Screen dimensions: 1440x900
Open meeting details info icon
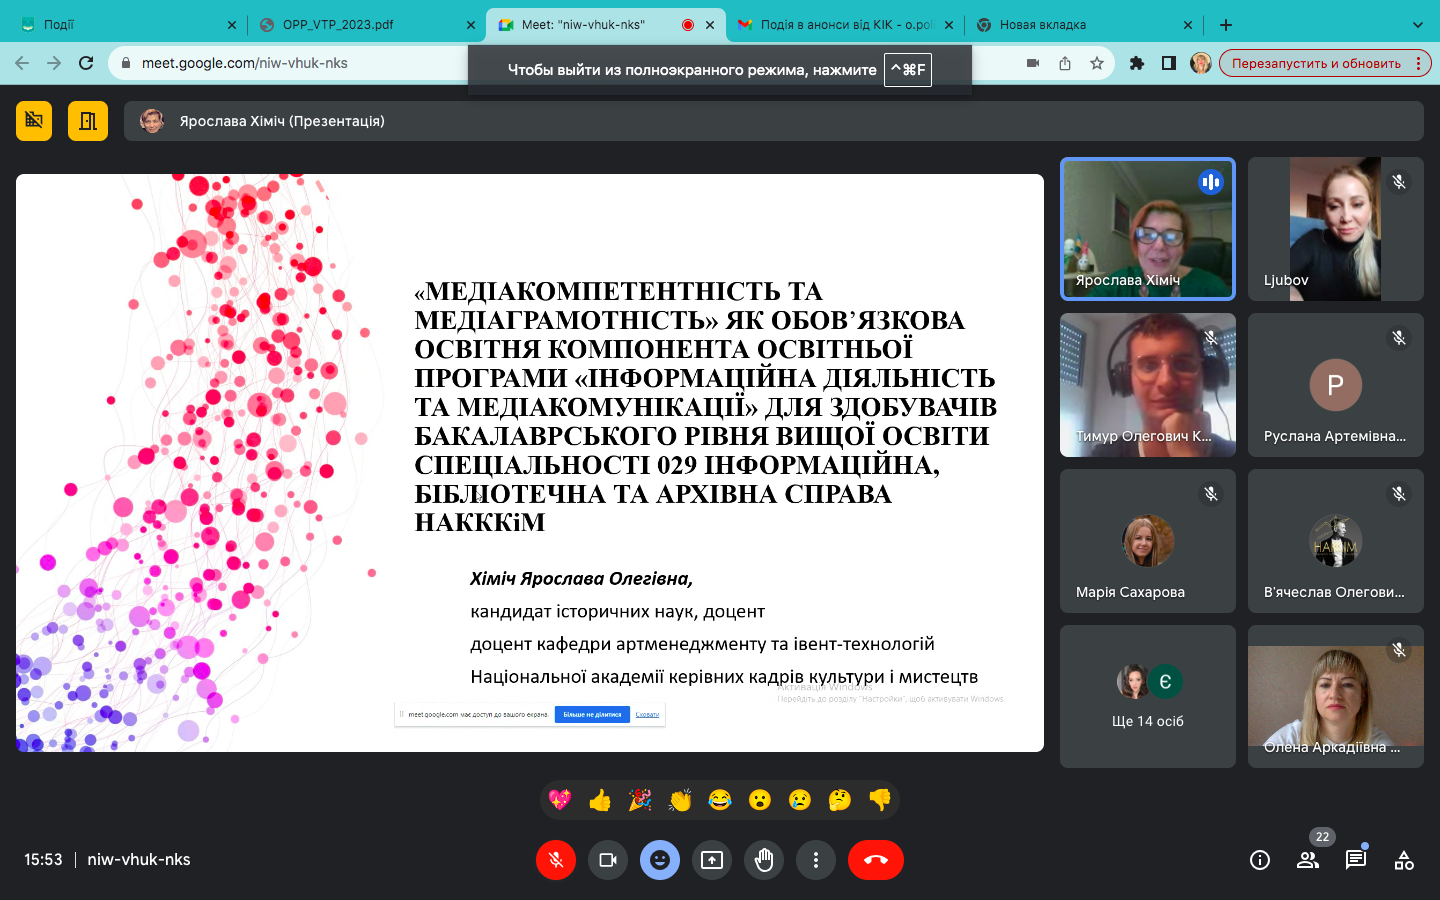[x=1260, y=860]
